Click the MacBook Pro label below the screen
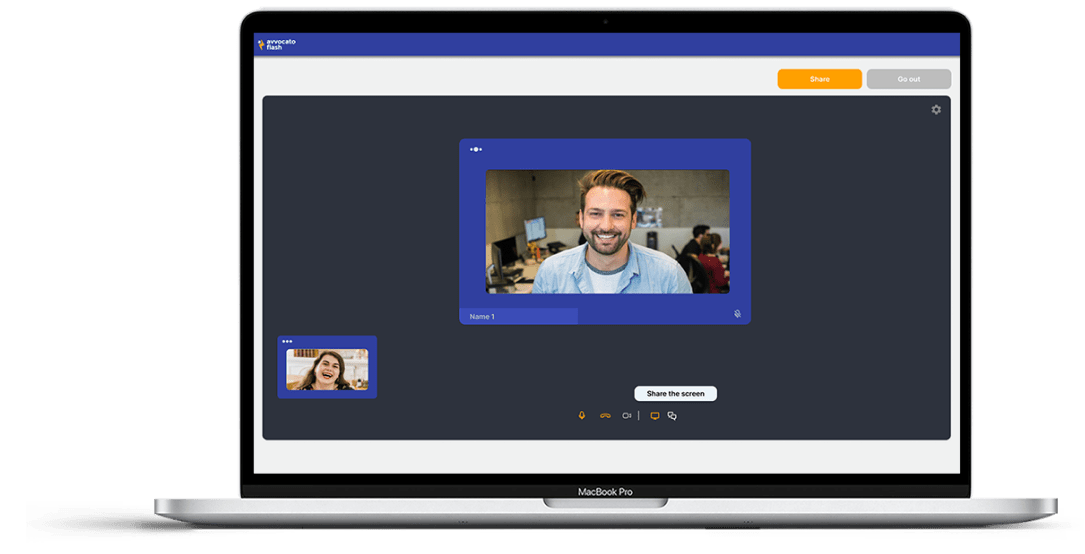 [x=605, y=492]
